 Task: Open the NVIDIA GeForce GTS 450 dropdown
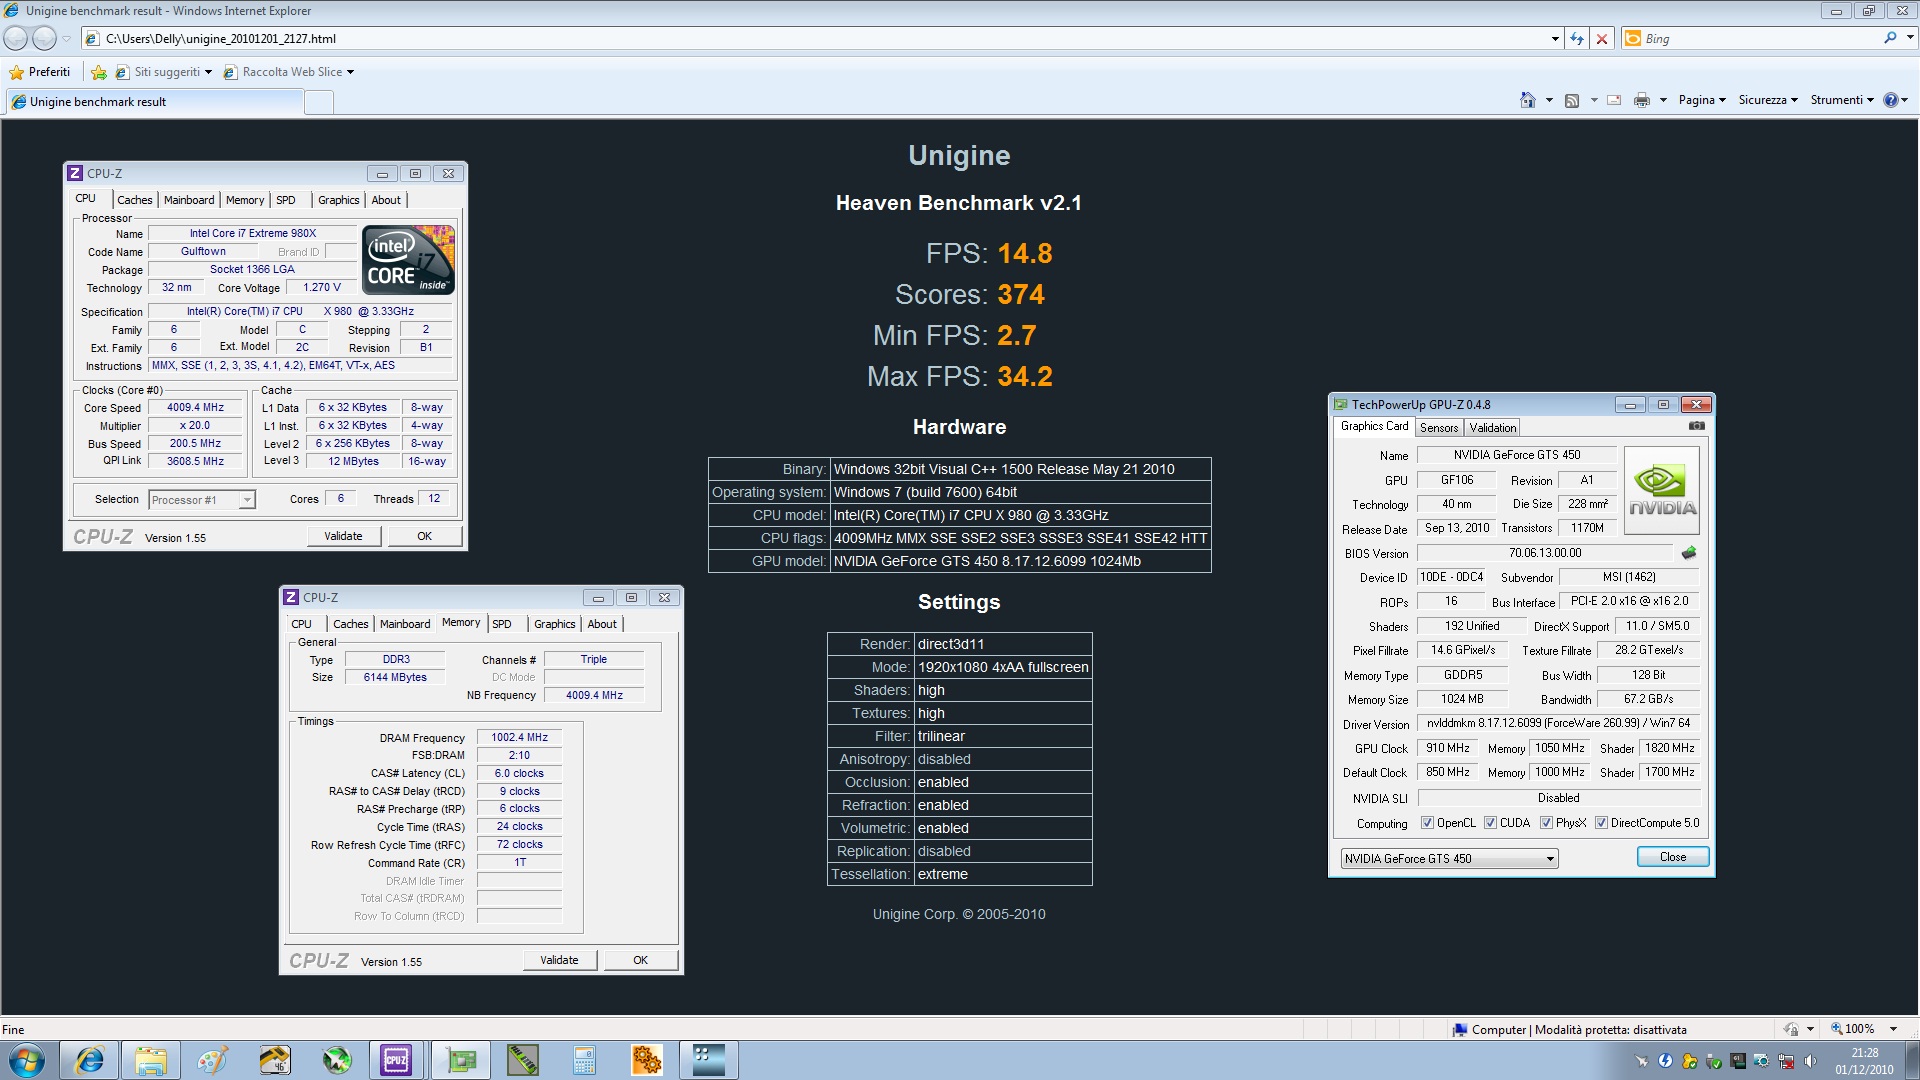coord(1550,859)
